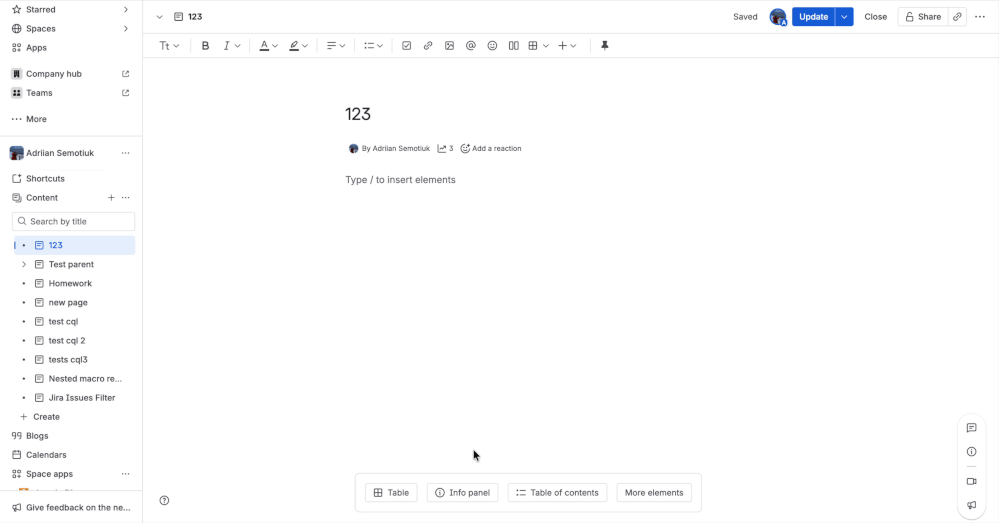Open the text color dropdown arrow
Image resolution: width=999 pixels, height=523 pixels.
(x=275, y=46)
